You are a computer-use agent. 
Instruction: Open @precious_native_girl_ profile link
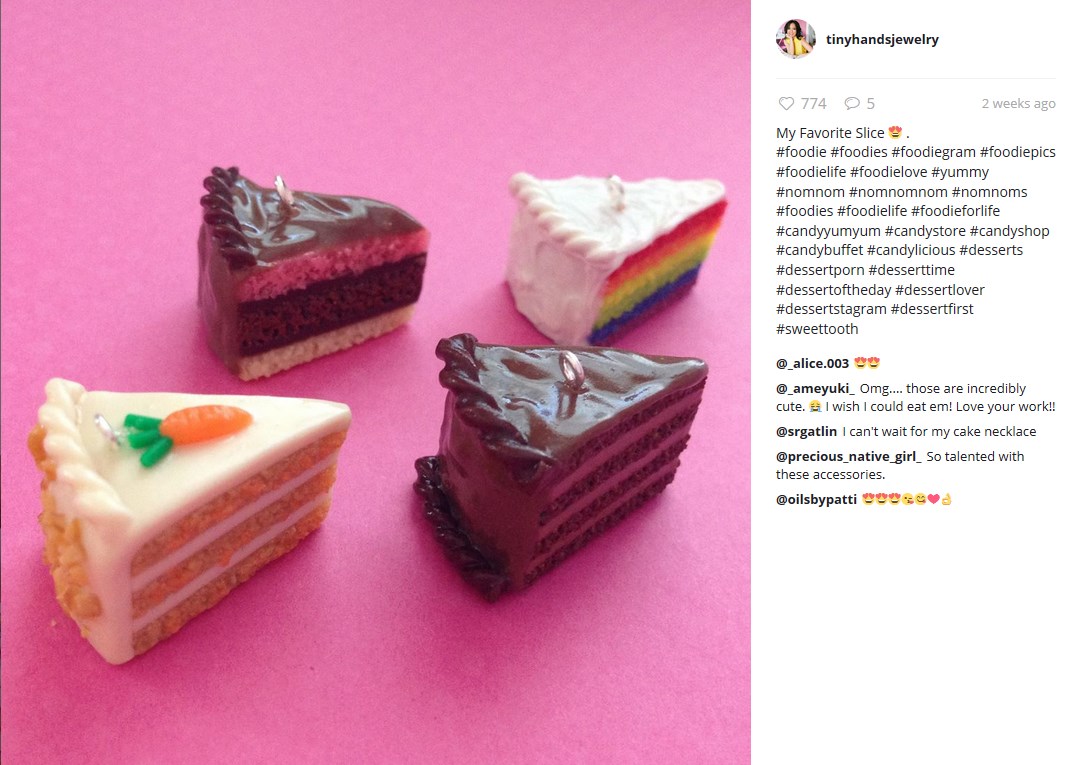point(849,457)
